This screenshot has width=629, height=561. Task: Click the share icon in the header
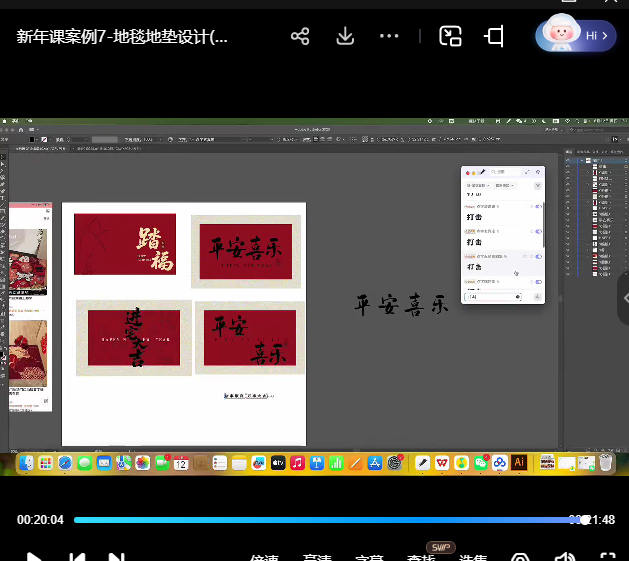pos(300,37)
